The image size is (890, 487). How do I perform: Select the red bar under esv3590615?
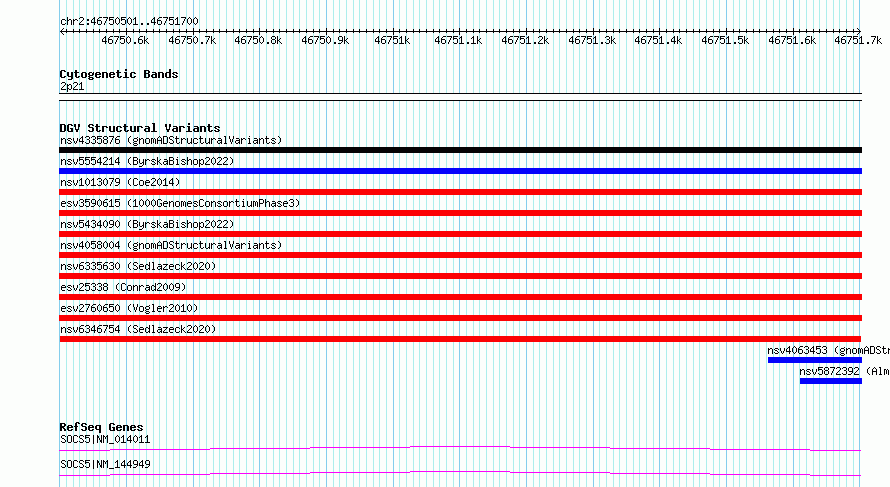460,213
